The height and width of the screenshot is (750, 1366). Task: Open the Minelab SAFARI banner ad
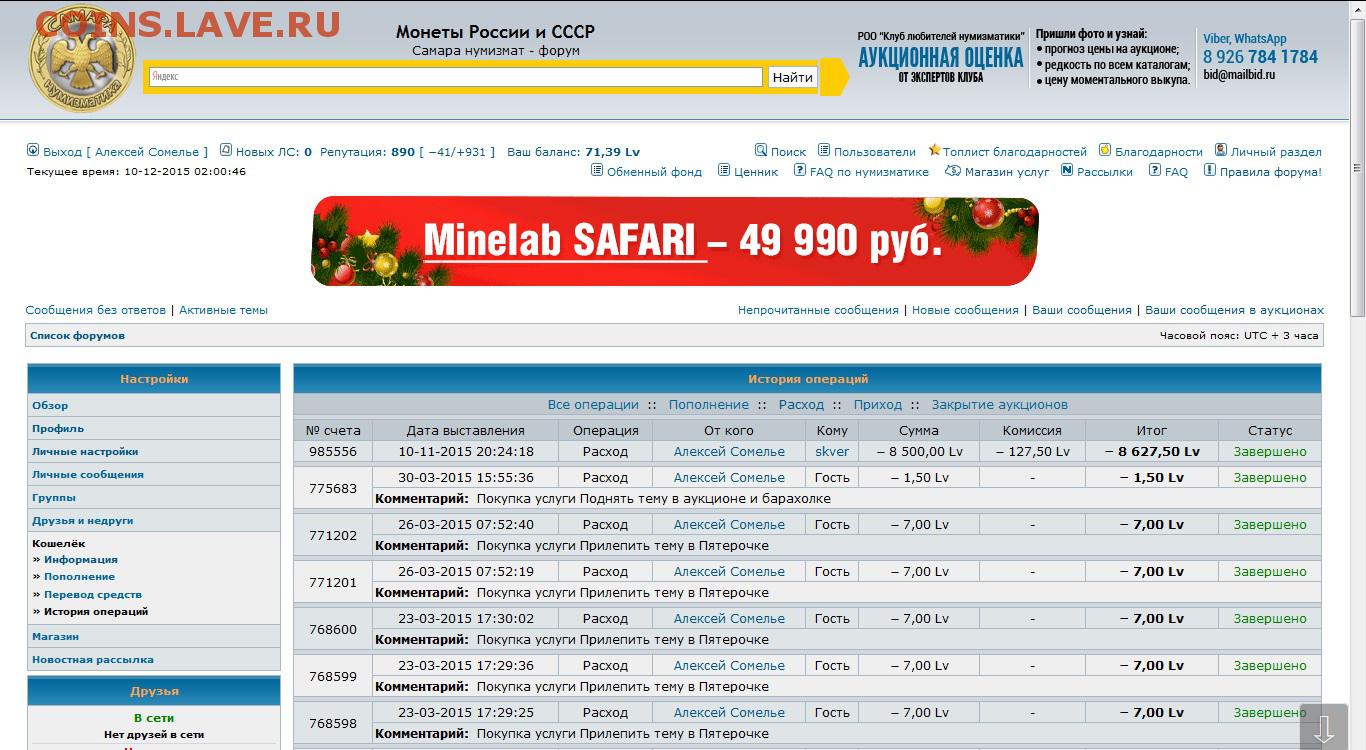[x=675, y=241]
